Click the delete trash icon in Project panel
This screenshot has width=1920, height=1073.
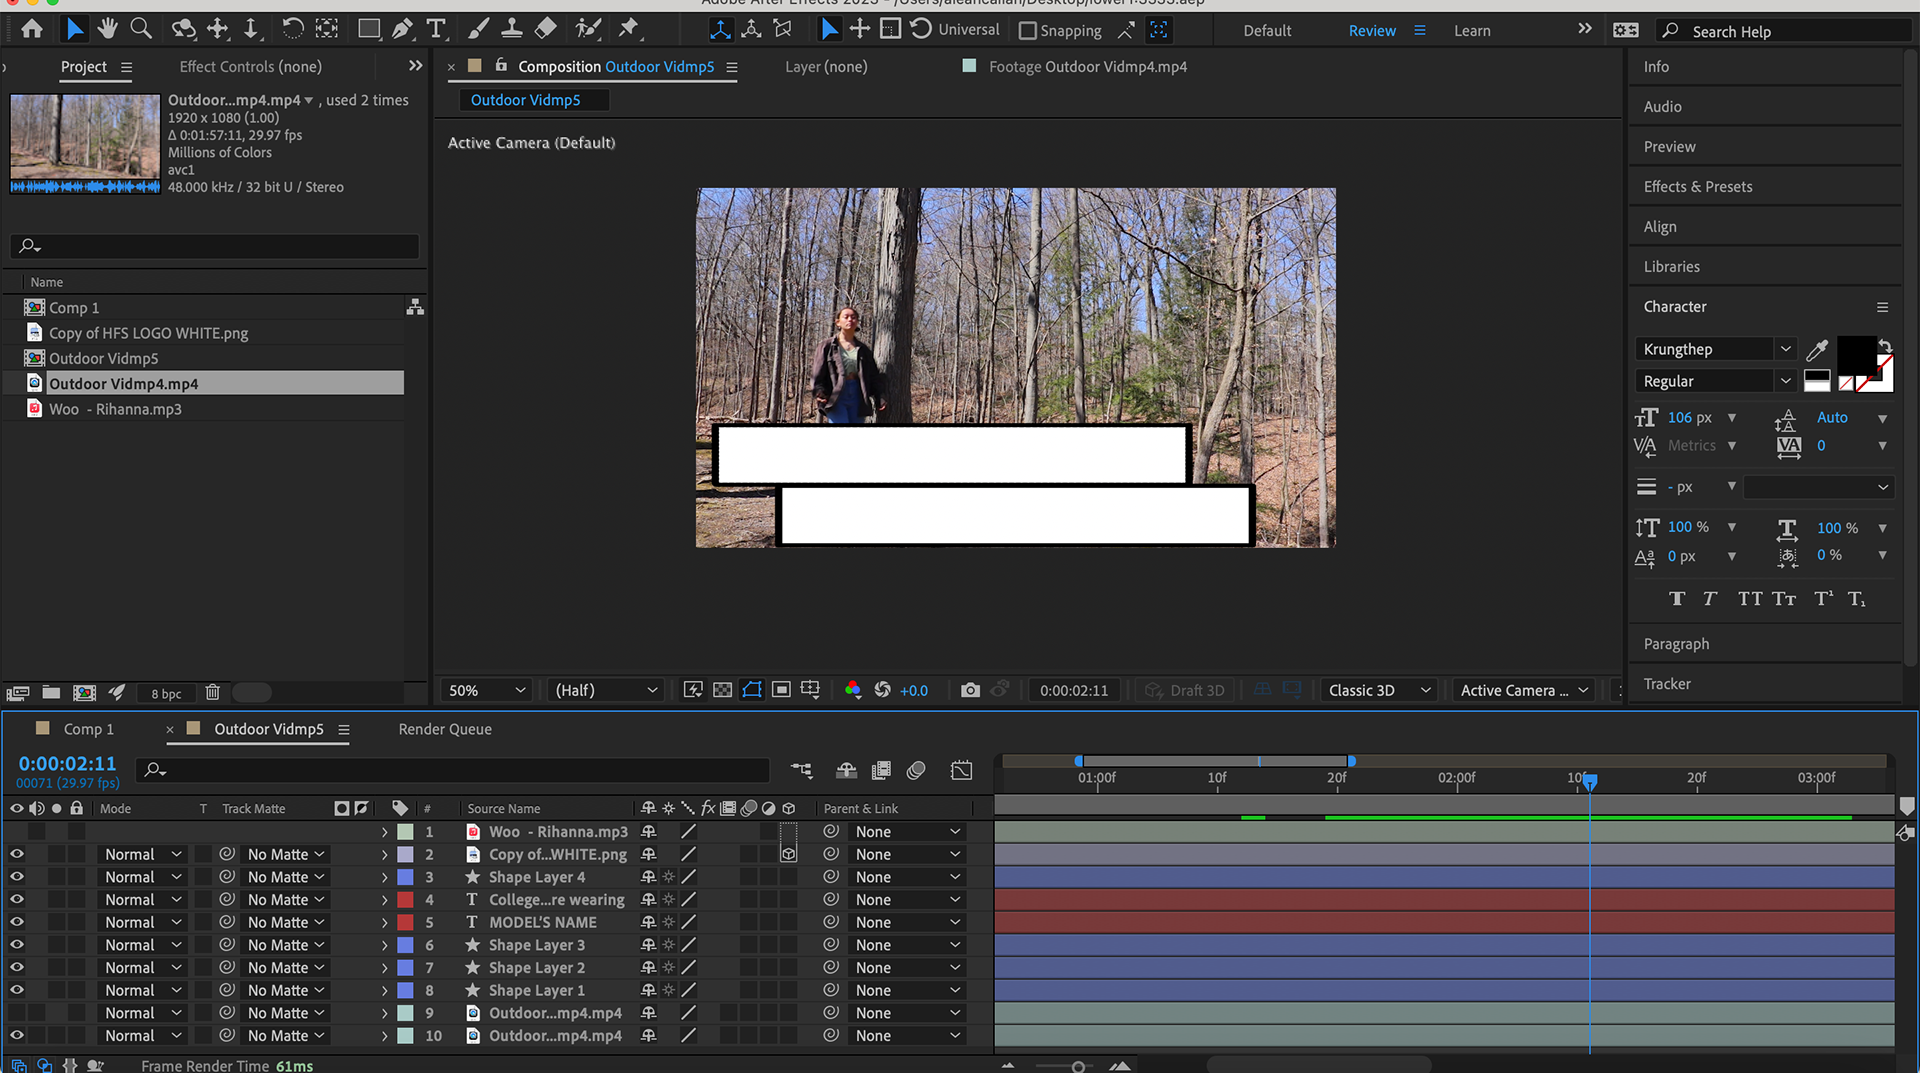click(x=212, y=692)
